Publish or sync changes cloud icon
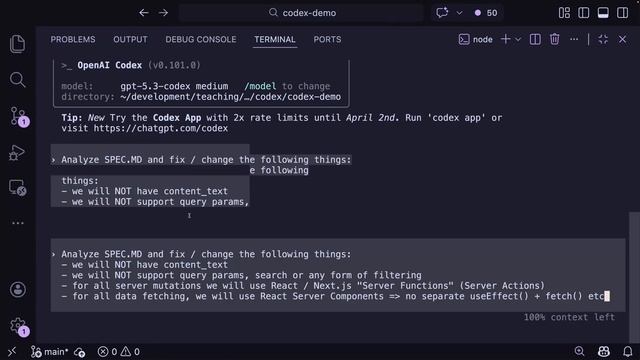The image size is (640, 360). 80,352
